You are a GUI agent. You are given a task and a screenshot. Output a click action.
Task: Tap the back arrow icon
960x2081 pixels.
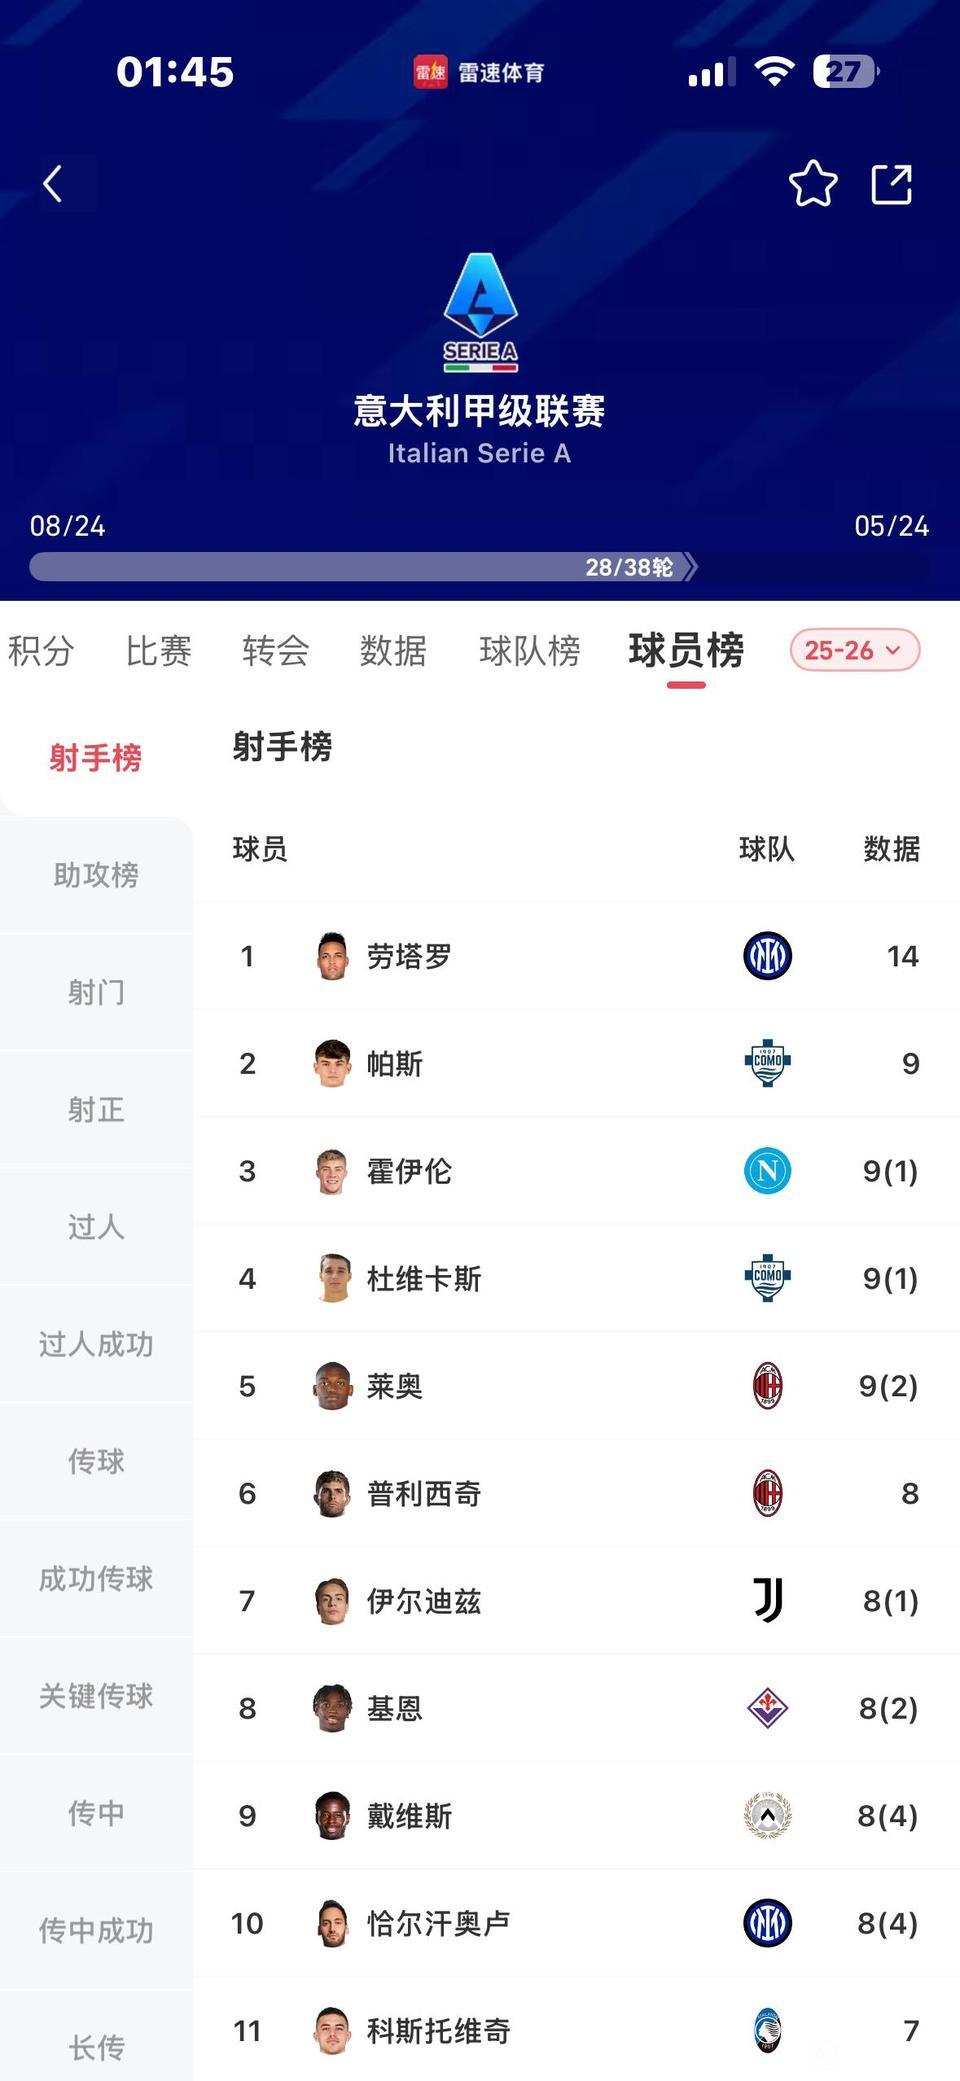[x=53, y=184]
